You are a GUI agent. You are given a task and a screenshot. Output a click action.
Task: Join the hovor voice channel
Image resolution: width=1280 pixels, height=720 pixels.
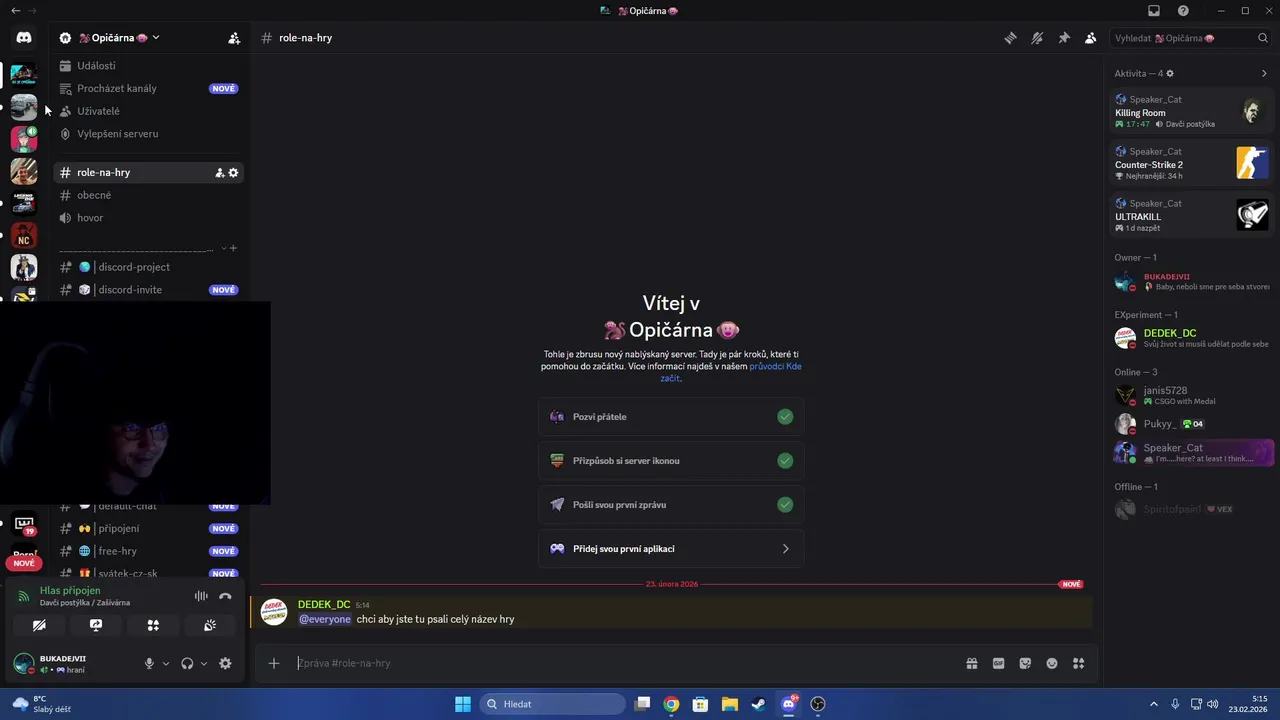click(148, 218)
